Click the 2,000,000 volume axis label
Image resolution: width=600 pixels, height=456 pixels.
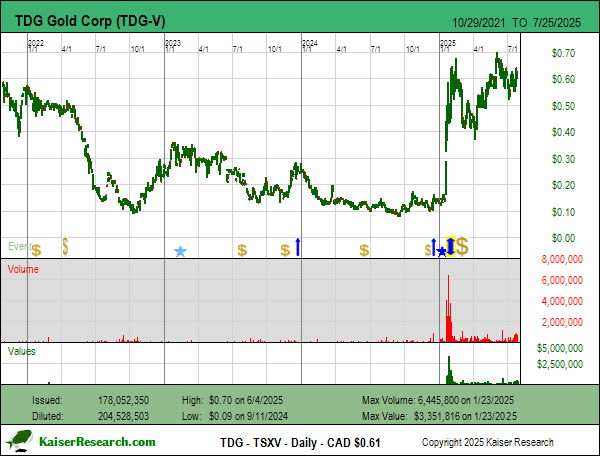(x=562, y=322)
